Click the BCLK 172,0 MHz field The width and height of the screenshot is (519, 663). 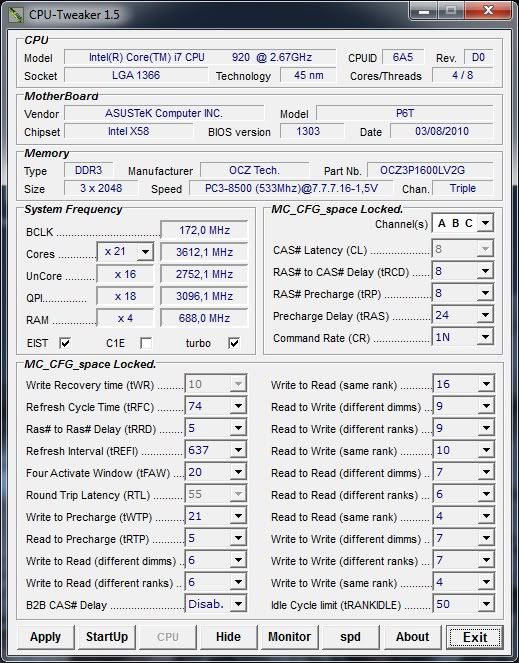[204, 230]
